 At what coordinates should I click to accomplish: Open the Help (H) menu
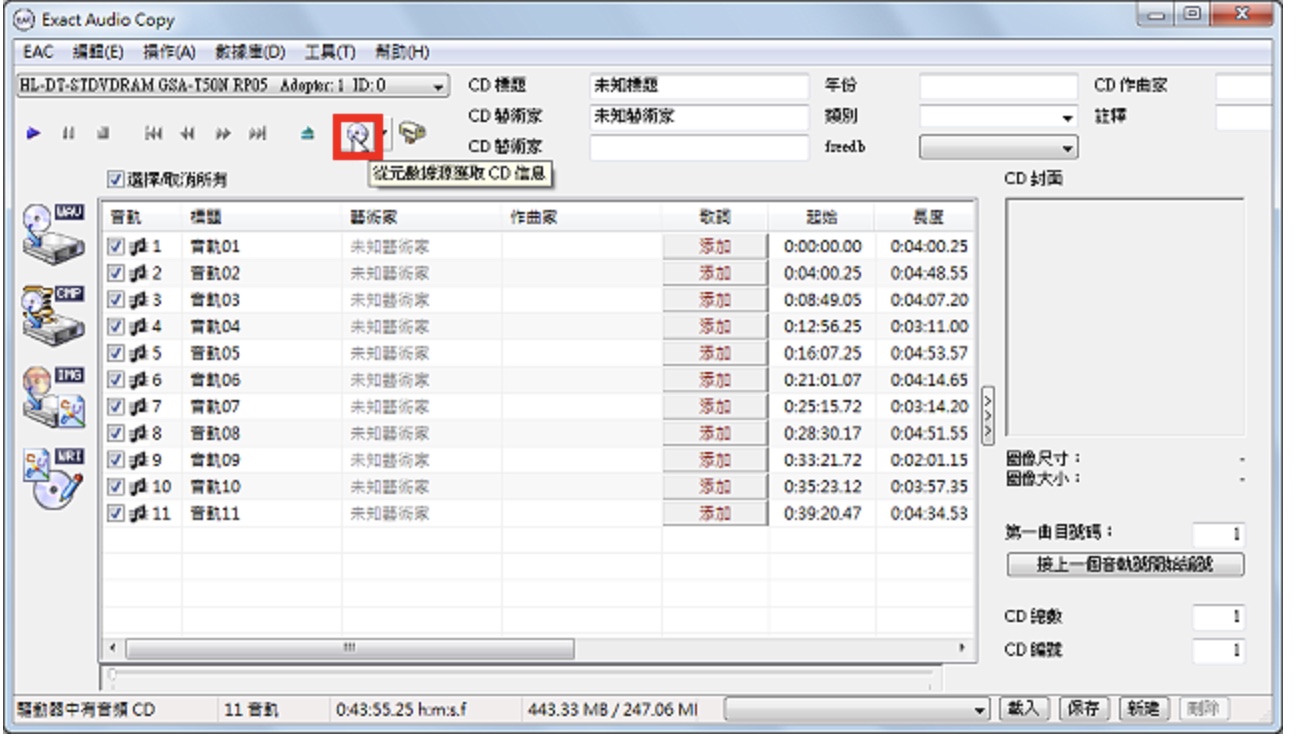click(402, 52)
